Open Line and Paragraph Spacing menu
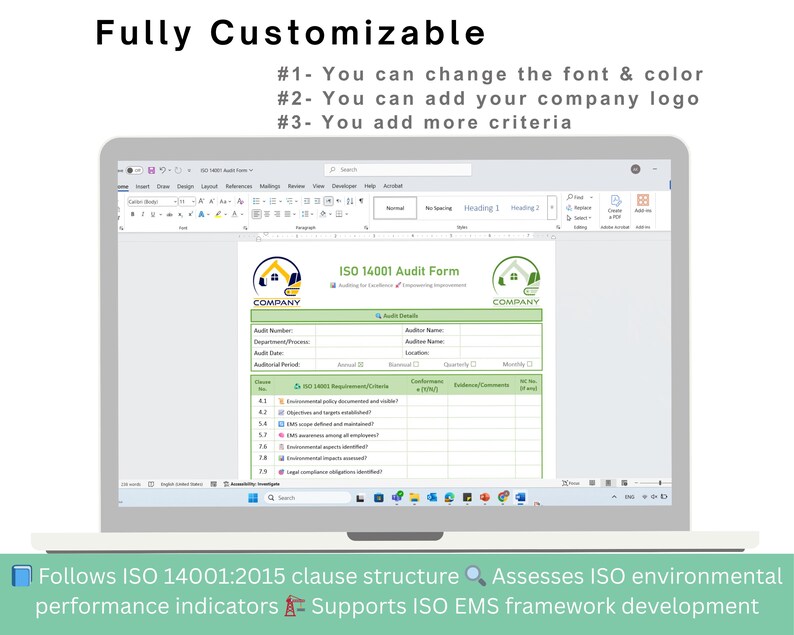794x635 pixels. 305,214
